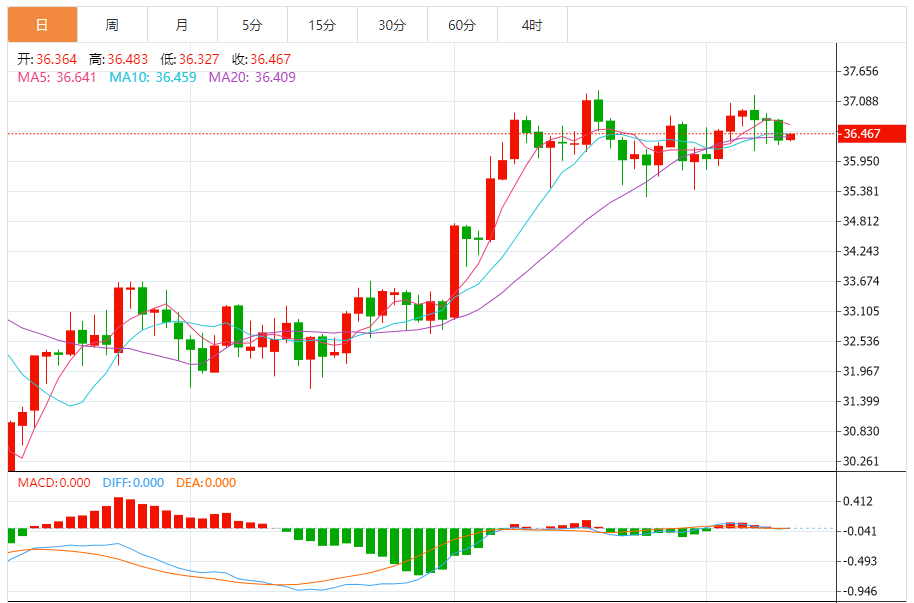
Task: Click the -0.946 MACD axis label
Action: (860, 591)
